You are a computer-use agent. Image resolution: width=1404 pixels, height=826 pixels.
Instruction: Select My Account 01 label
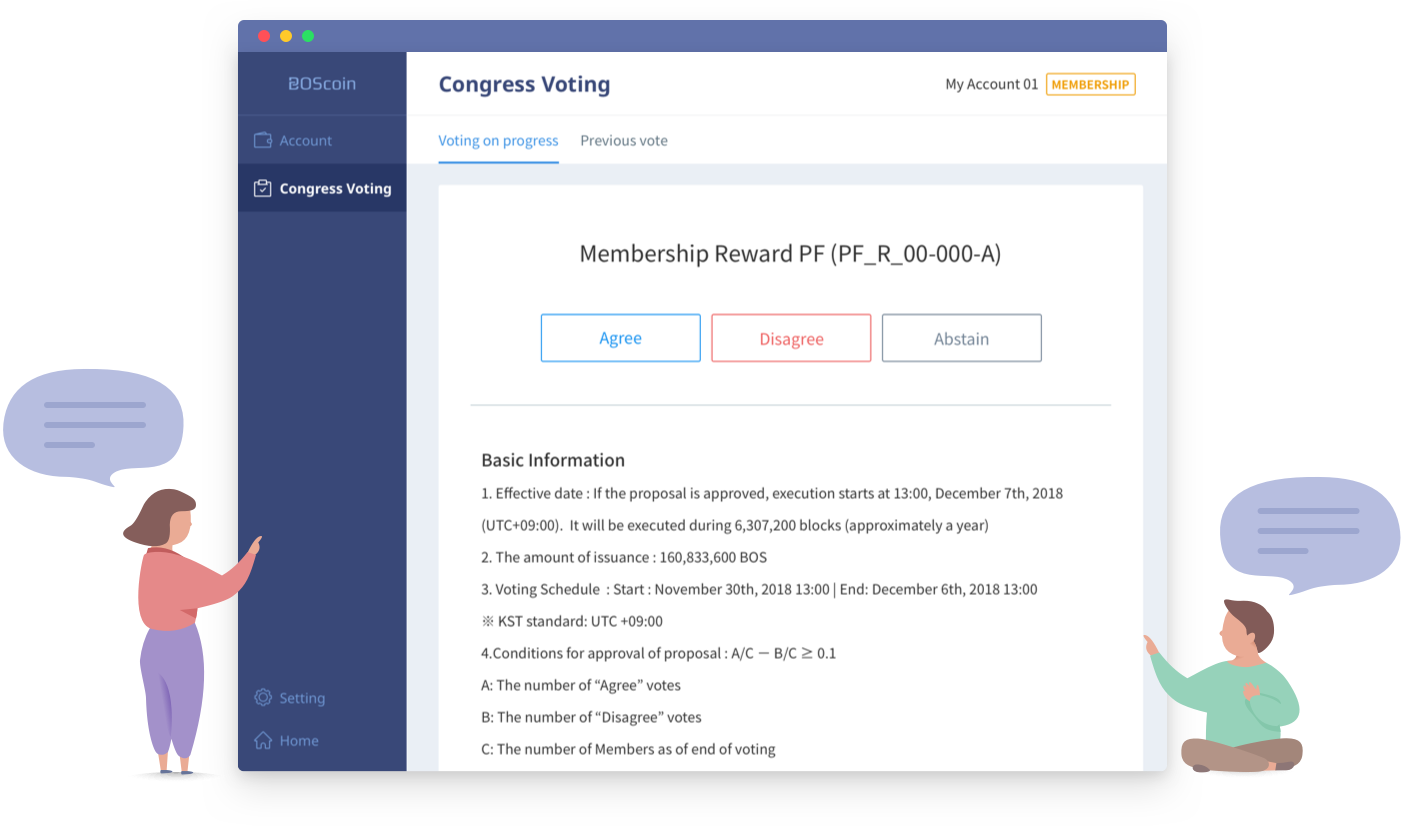point(991,85)
